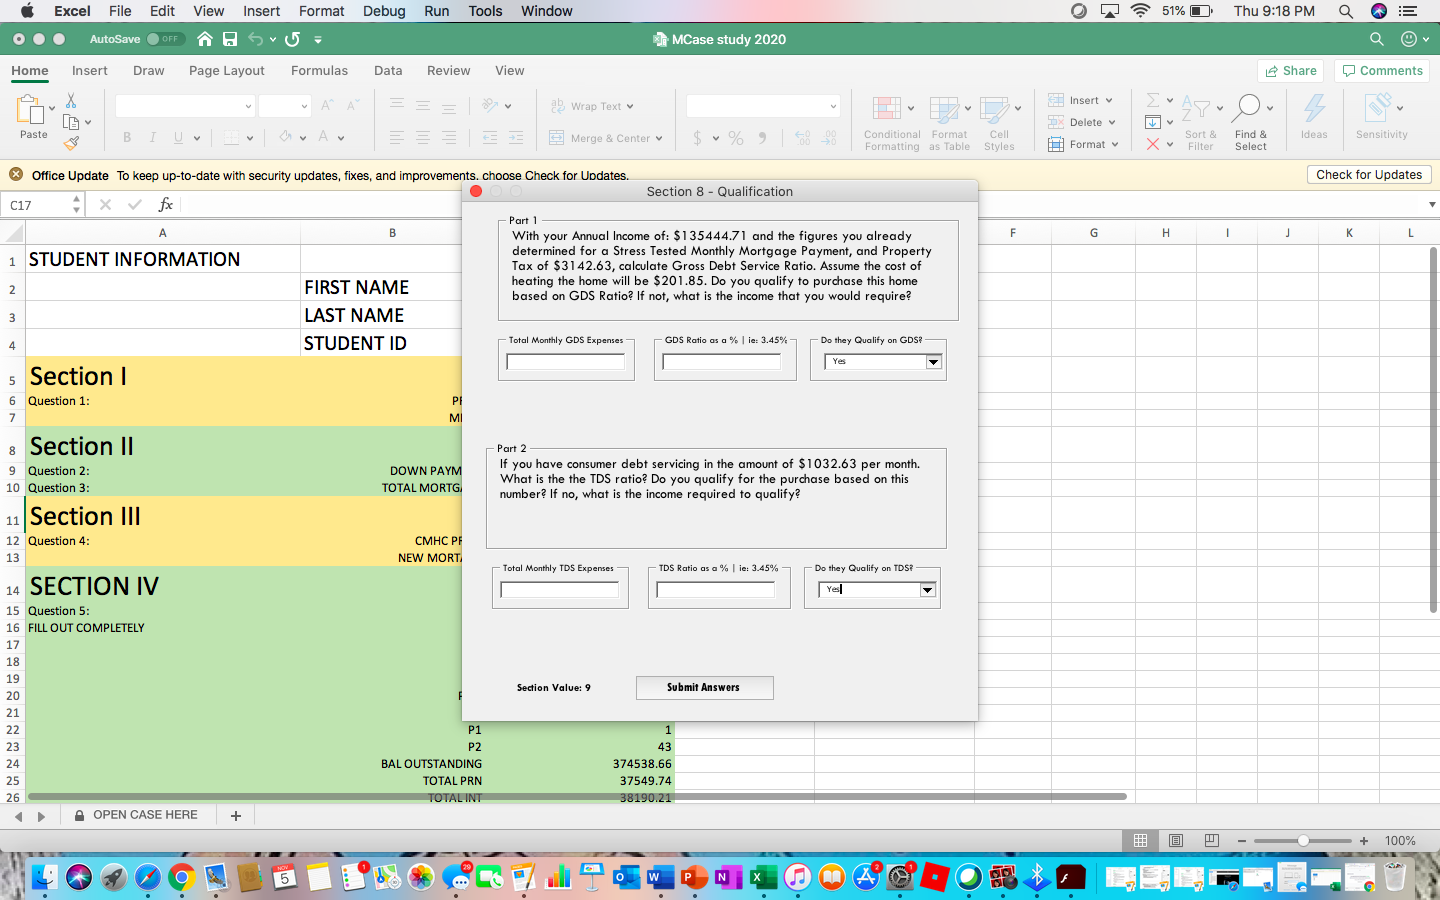Open the Formulas ribbon tab

click(x=319, y=71)
